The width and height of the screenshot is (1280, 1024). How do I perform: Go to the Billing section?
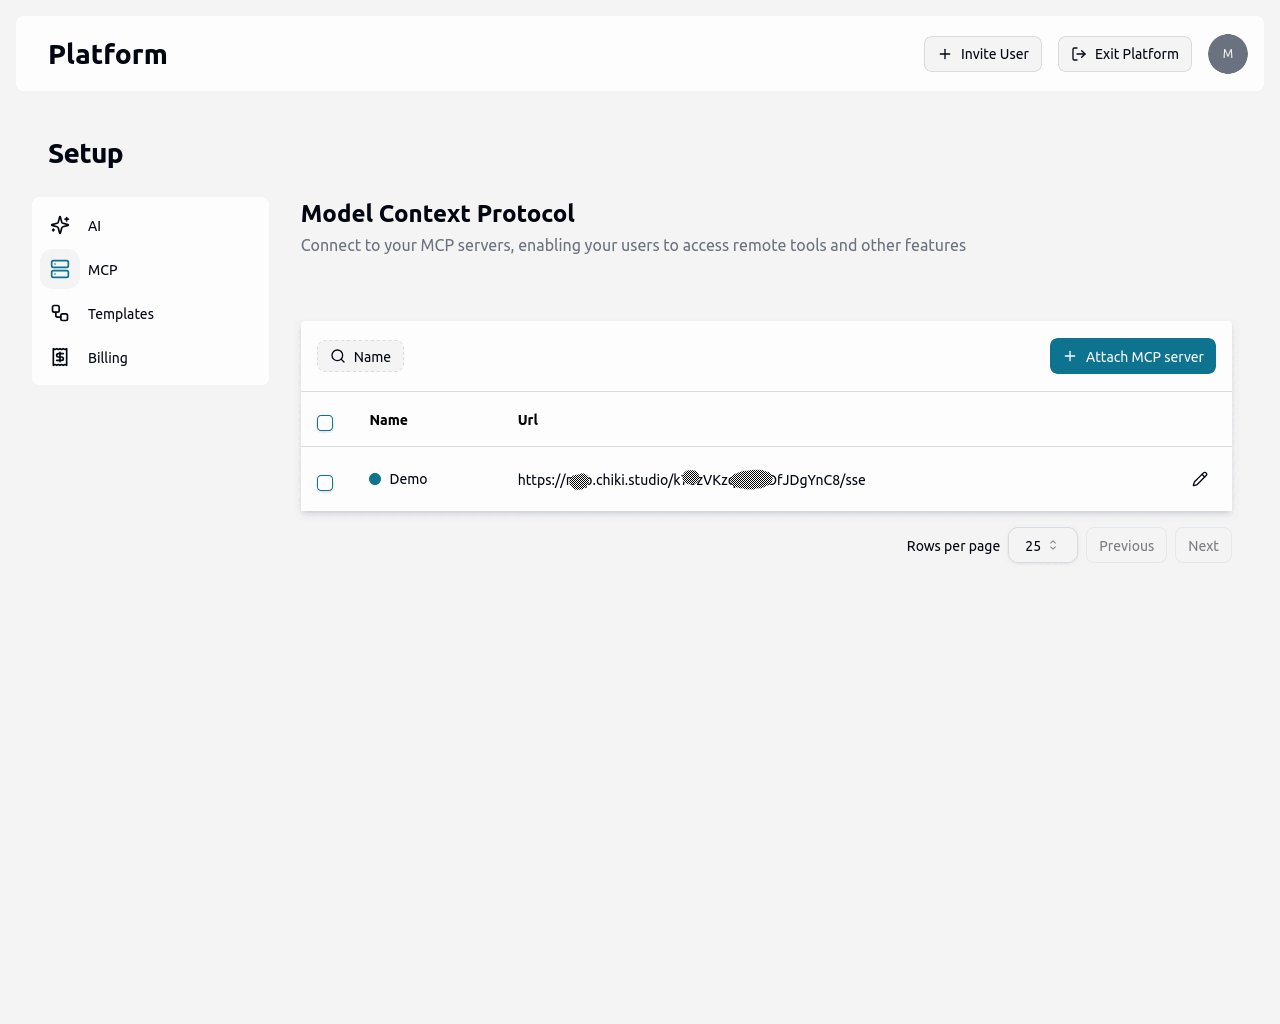108,358
